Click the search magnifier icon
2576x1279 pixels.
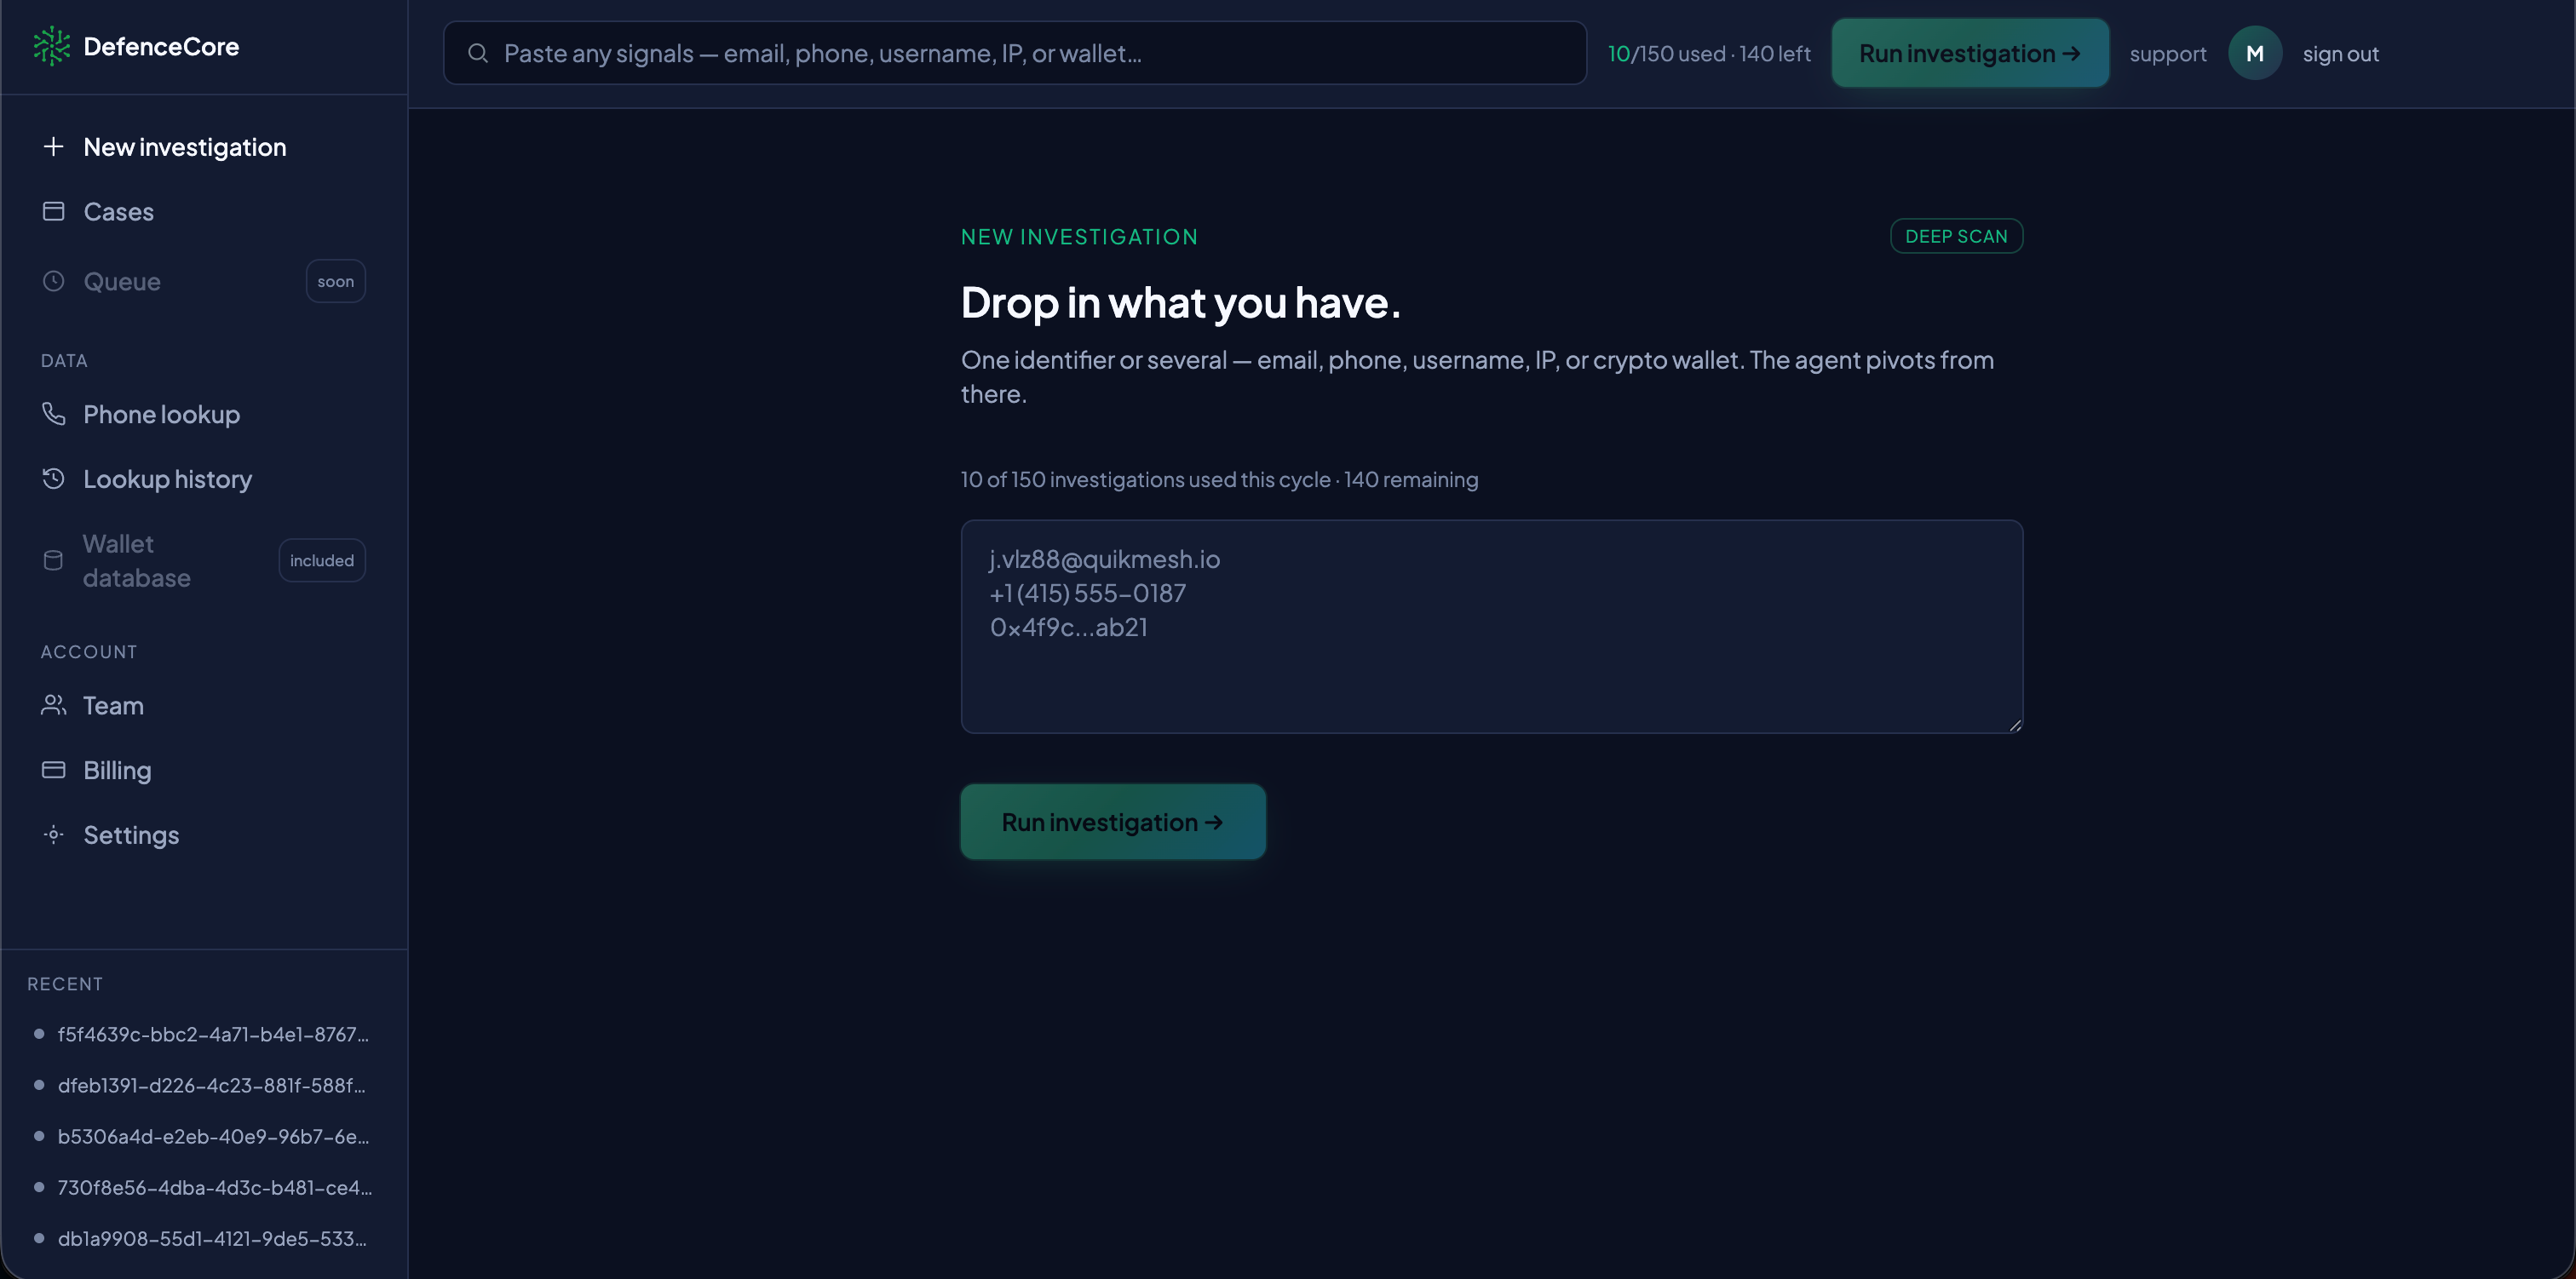tap(478, 53)
